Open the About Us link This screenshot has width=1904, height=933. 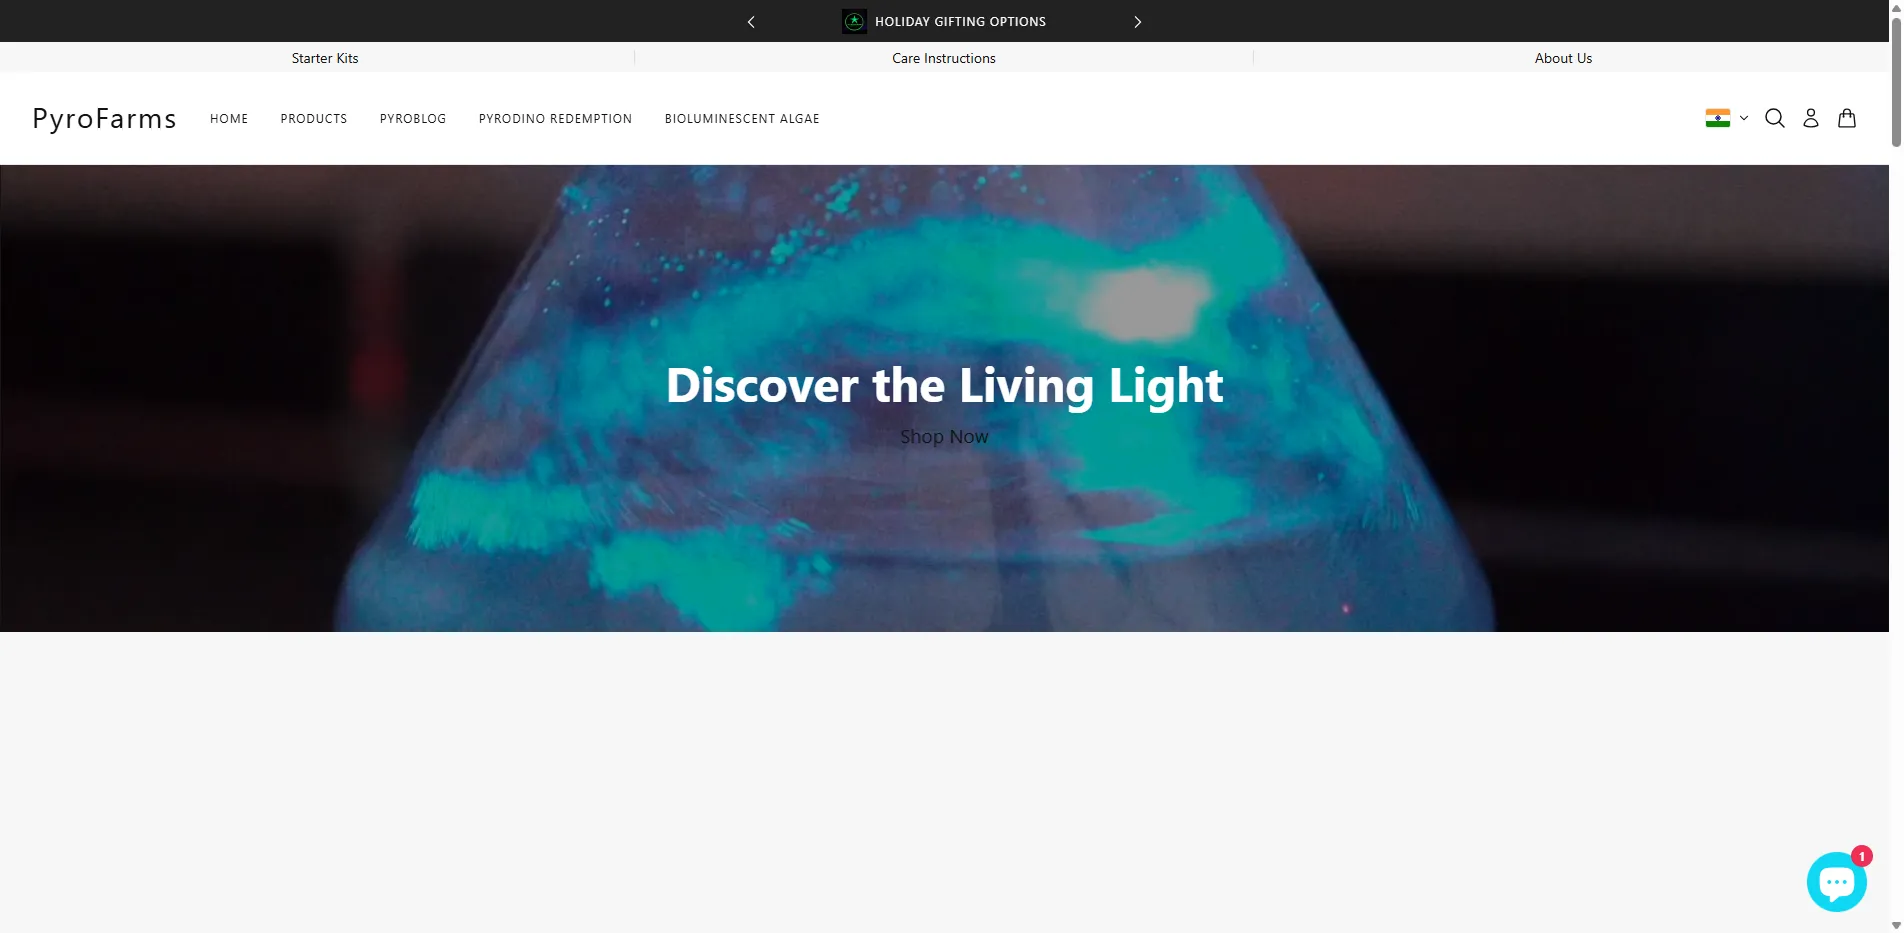click(1563, 58)
